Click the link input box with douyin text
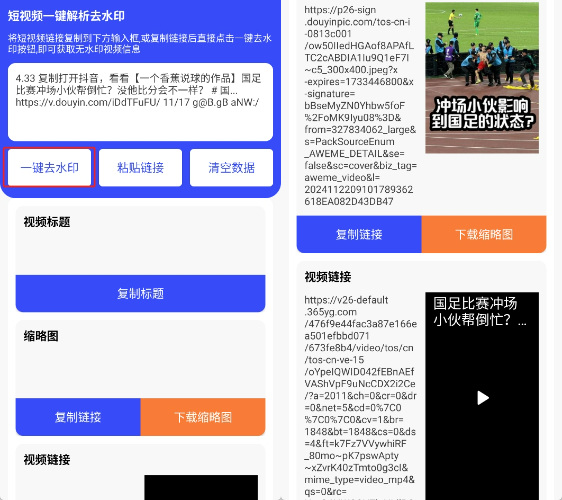The height and width of the screenshot is (500, 562). tap(140, 102)
